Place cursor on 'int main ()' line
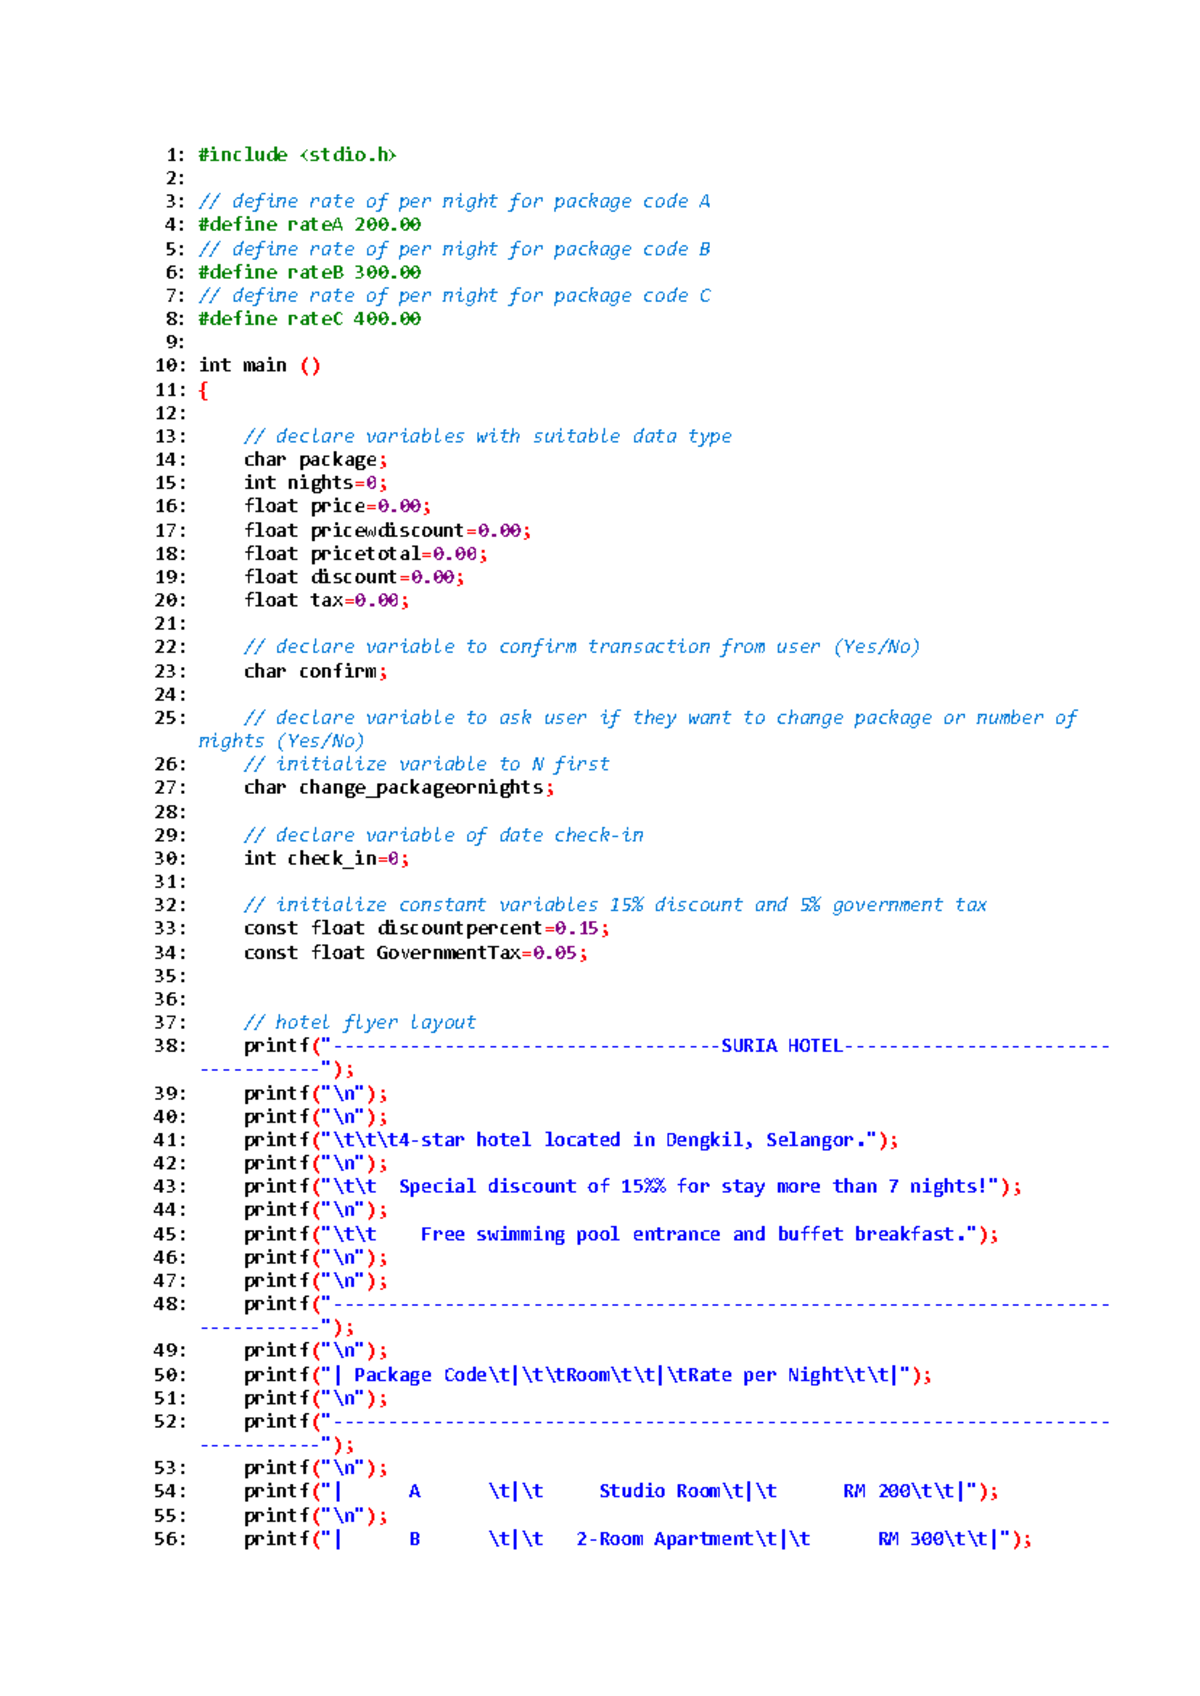 [259, 366]
